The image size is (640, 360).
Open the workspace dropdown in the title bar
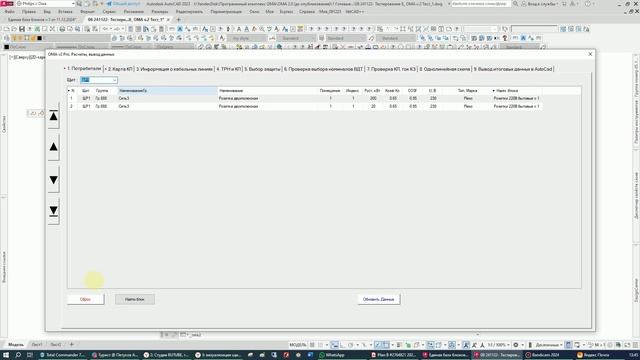point(46,4)
